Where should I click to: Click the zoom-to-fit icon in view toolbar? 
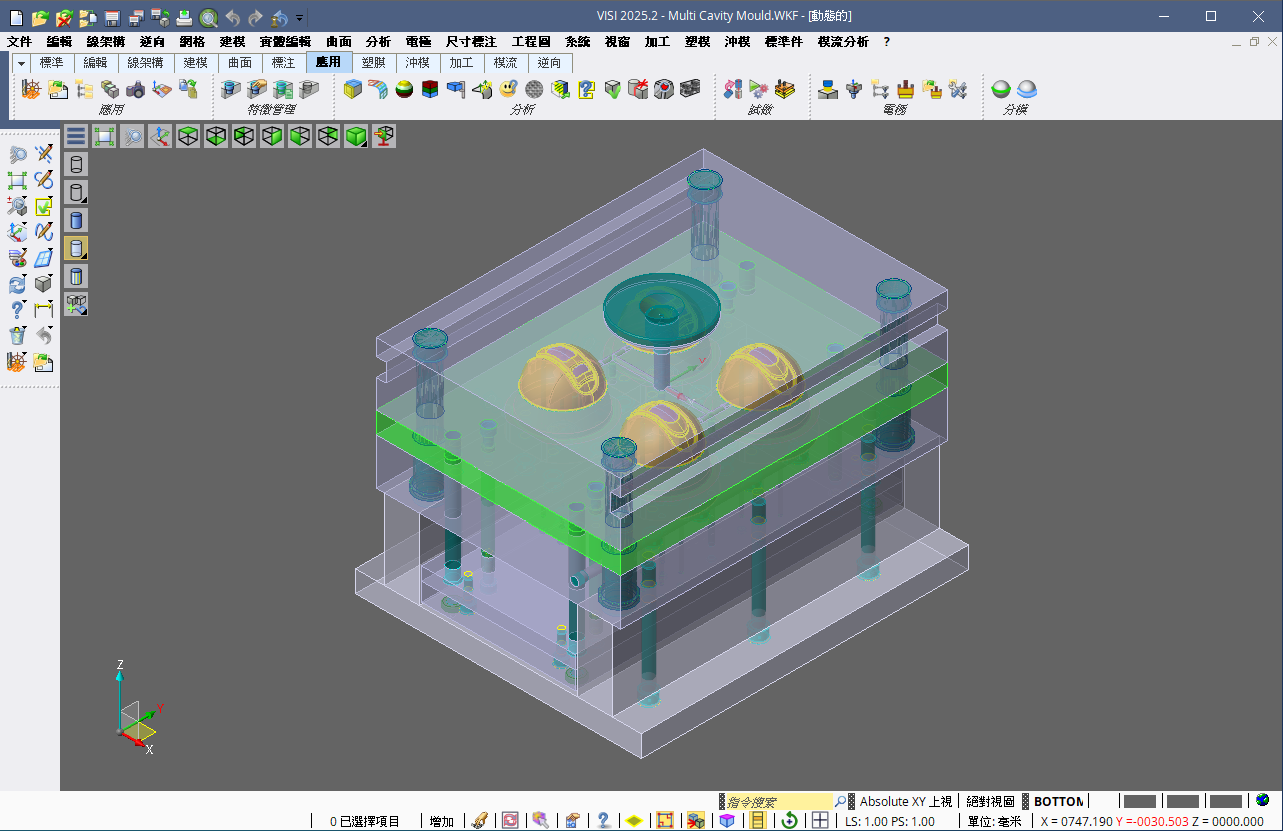105,136
